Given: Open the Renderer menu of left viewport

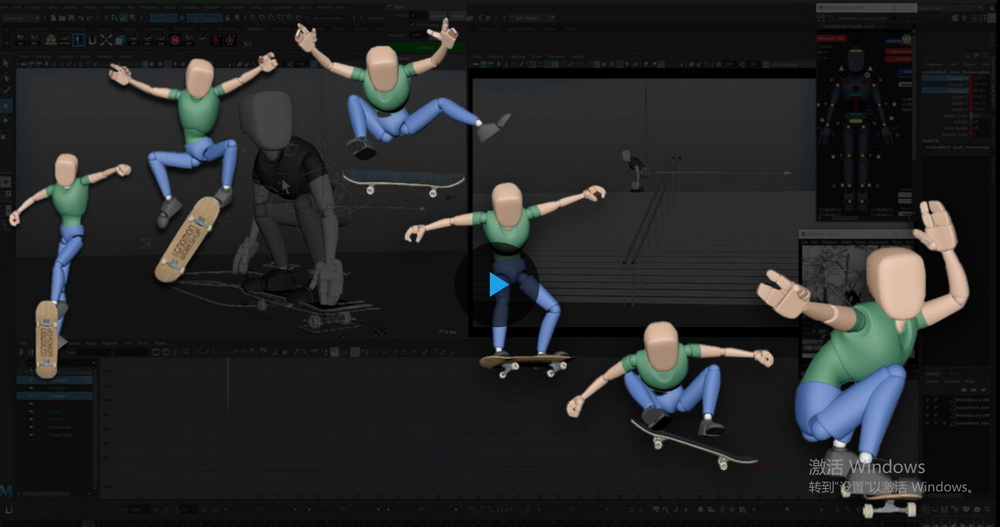Looking at the screenshot, I should (105, 57).
